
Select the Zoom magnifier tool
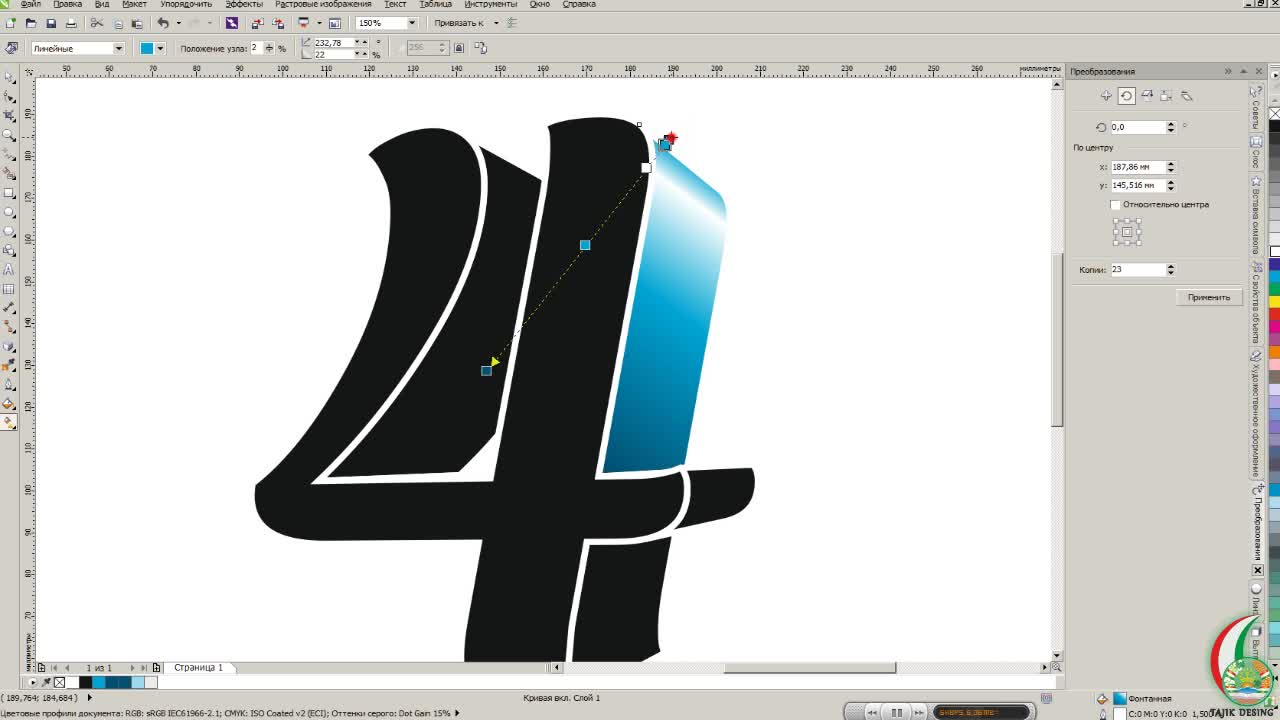point(10,135)
